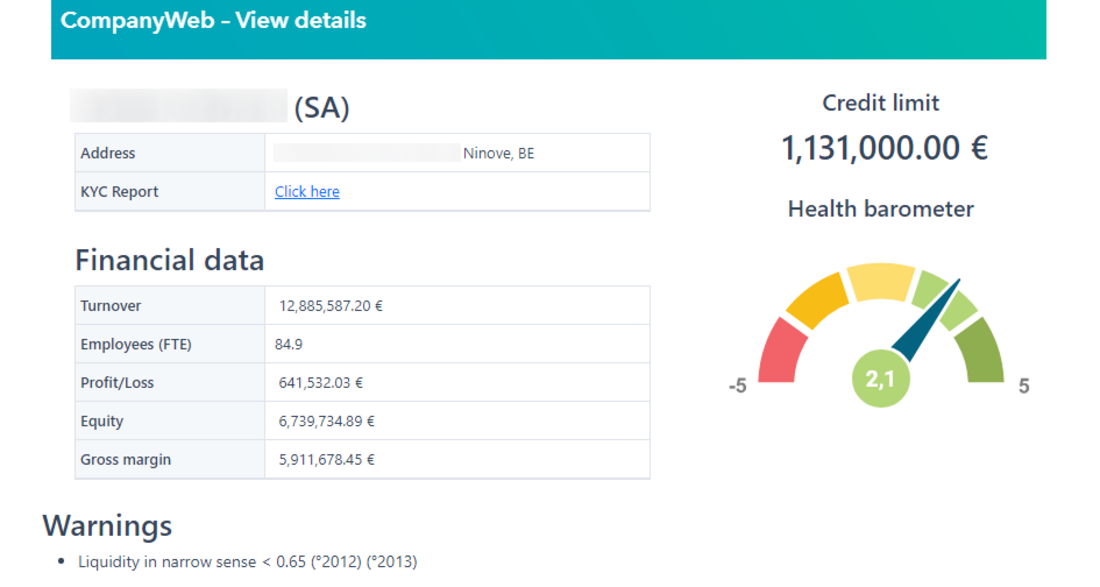This screenshot has width=1100, height=587.
Task: Click the Warnings section heading
Action: (x=107, y=526)
